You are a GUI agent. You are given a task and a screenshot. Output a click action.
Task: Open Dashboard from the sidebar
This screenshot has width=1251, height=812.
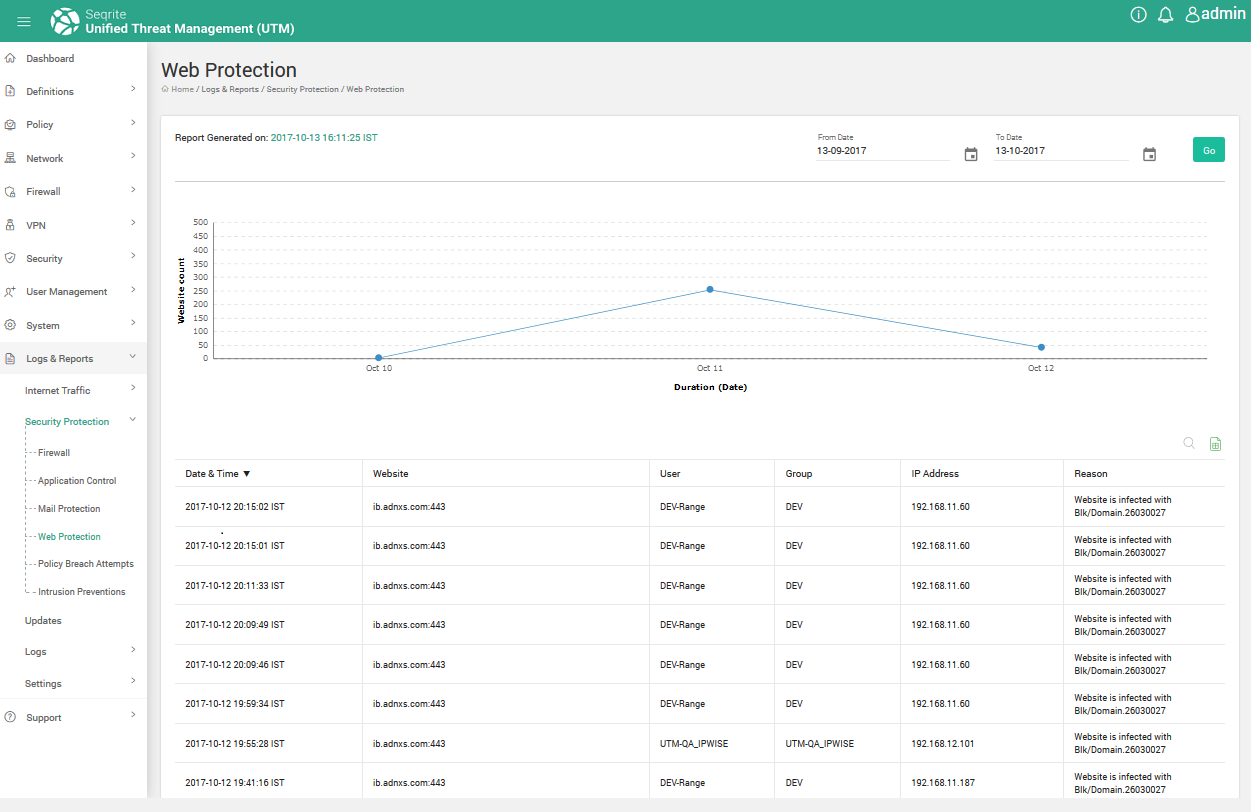(x=50, y=58)
